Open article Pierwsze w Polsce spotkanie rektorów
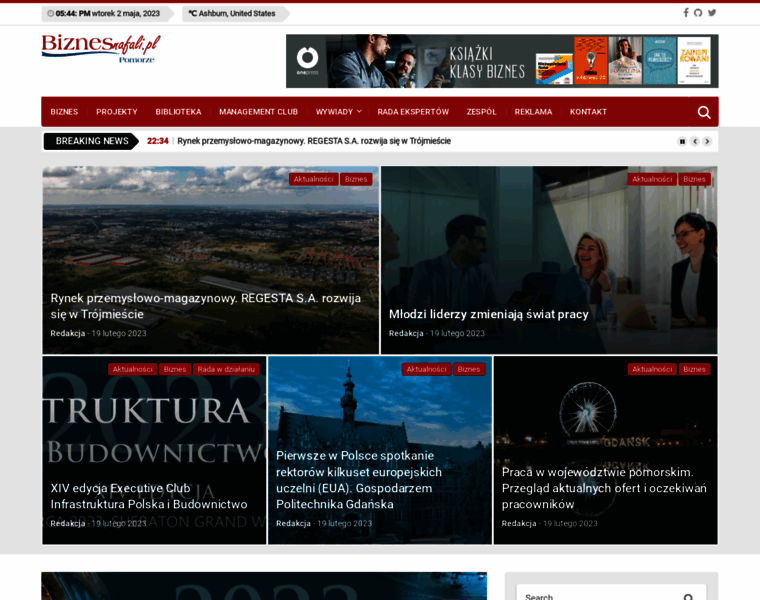The width and height of the screenshot is (760, 600). (x=359, y=480)
